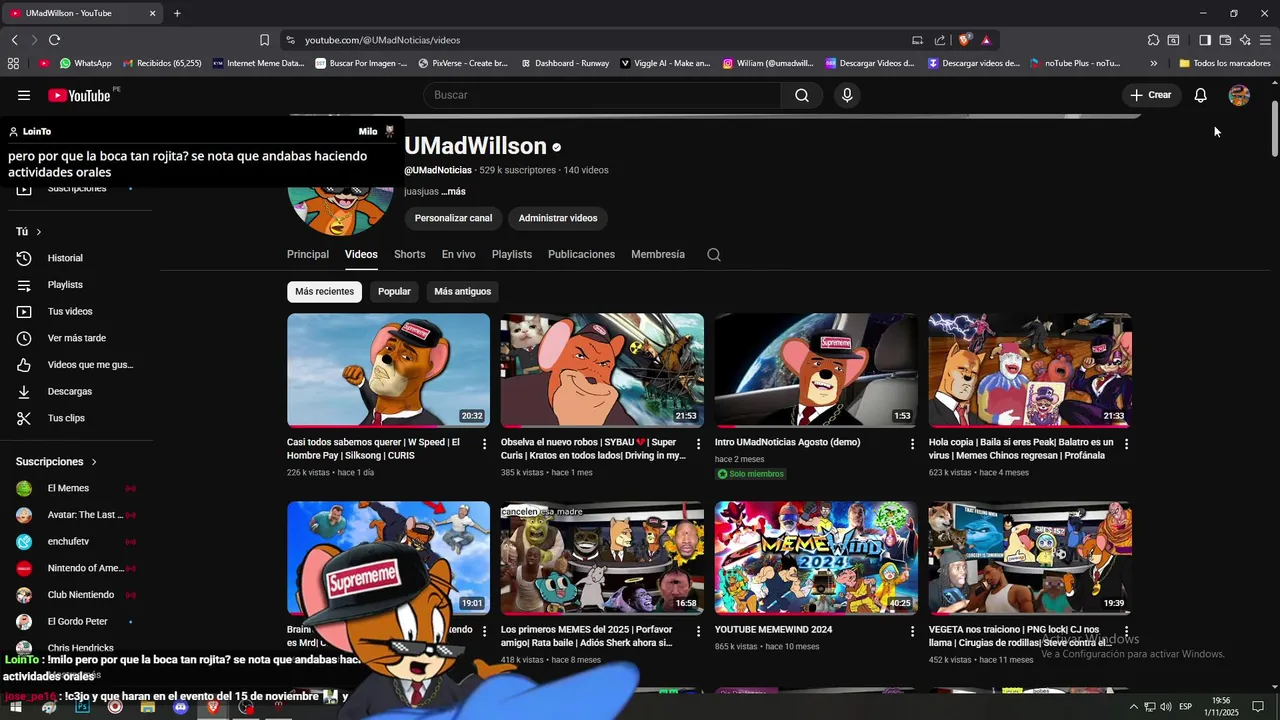Switch to the Membresía tab
The image size is (1280, 720).
tap(658, 254)
